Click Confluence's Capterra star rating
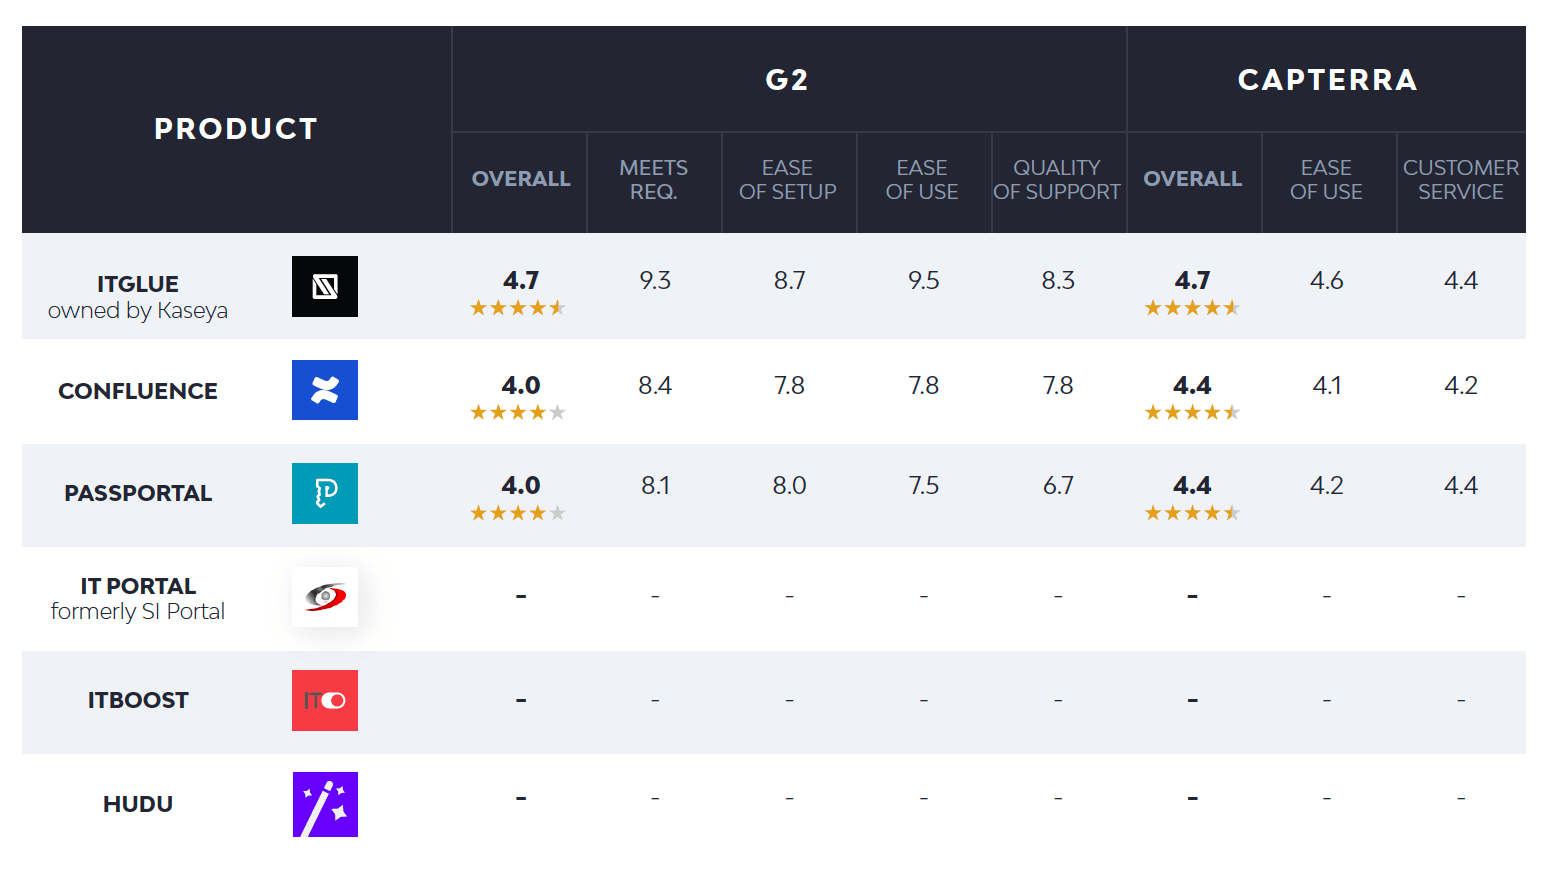 [x=1192, y=412]
